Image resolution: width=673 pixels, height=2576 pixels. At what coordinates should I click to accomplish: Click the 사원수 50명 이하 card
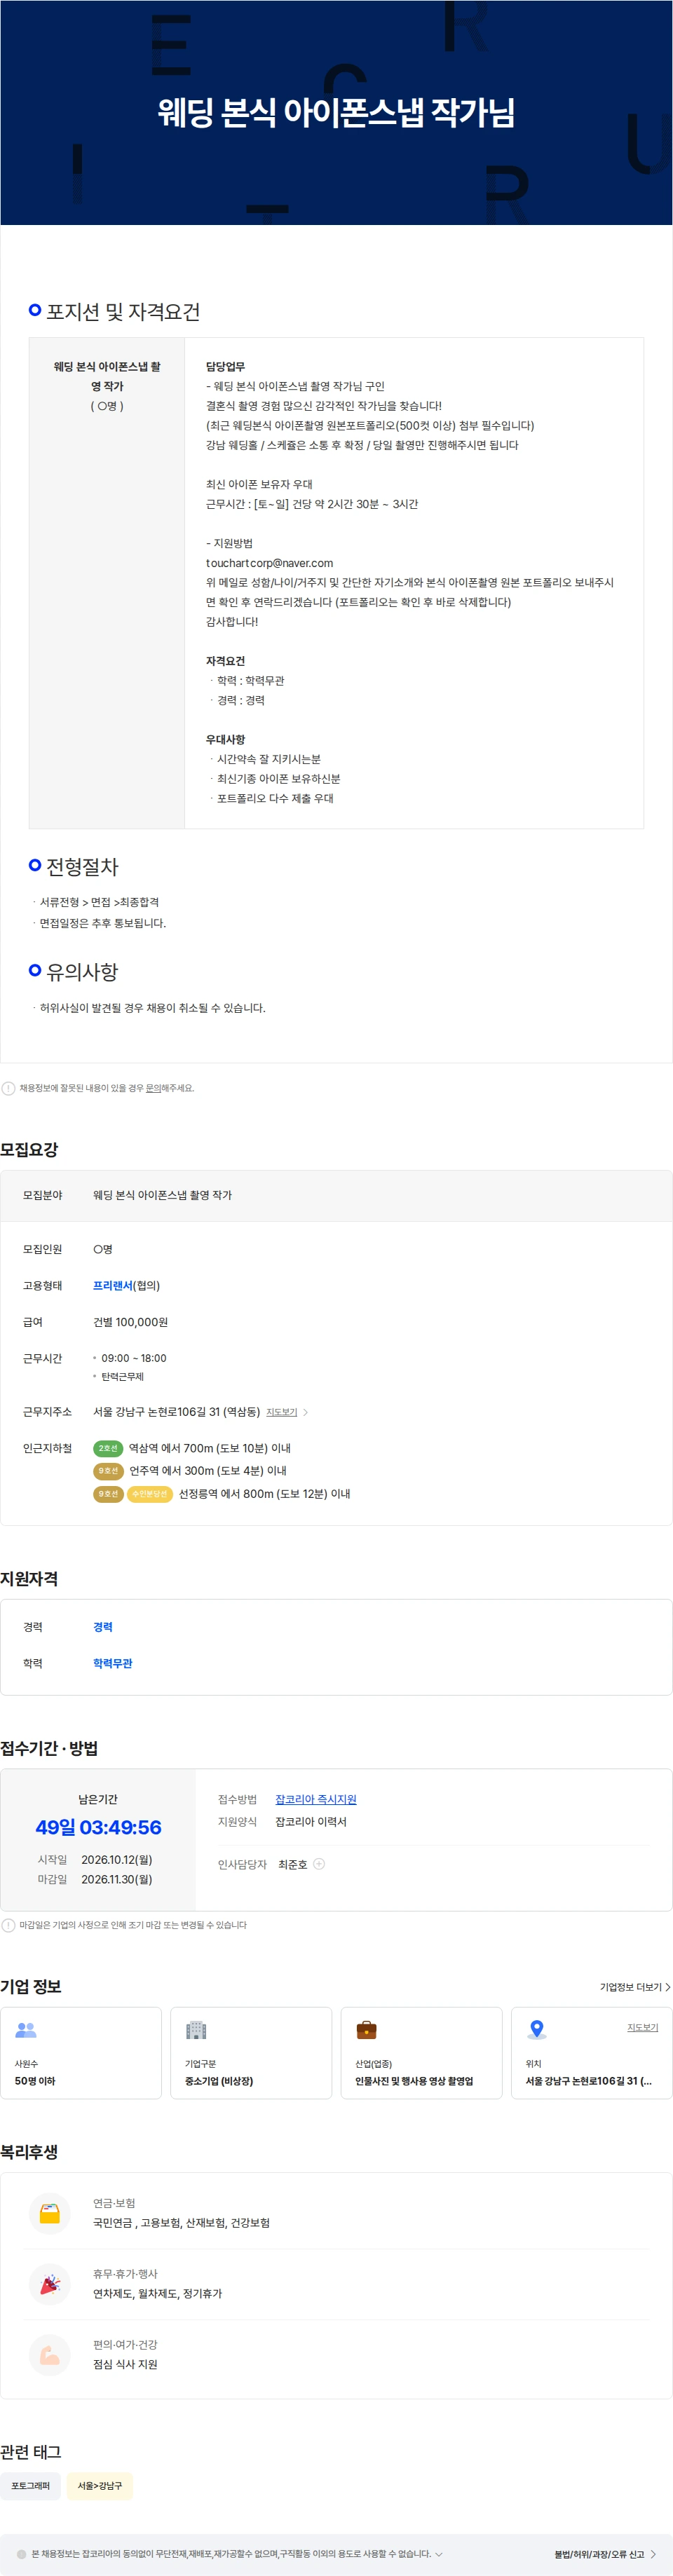click(x=81, y=2053)
